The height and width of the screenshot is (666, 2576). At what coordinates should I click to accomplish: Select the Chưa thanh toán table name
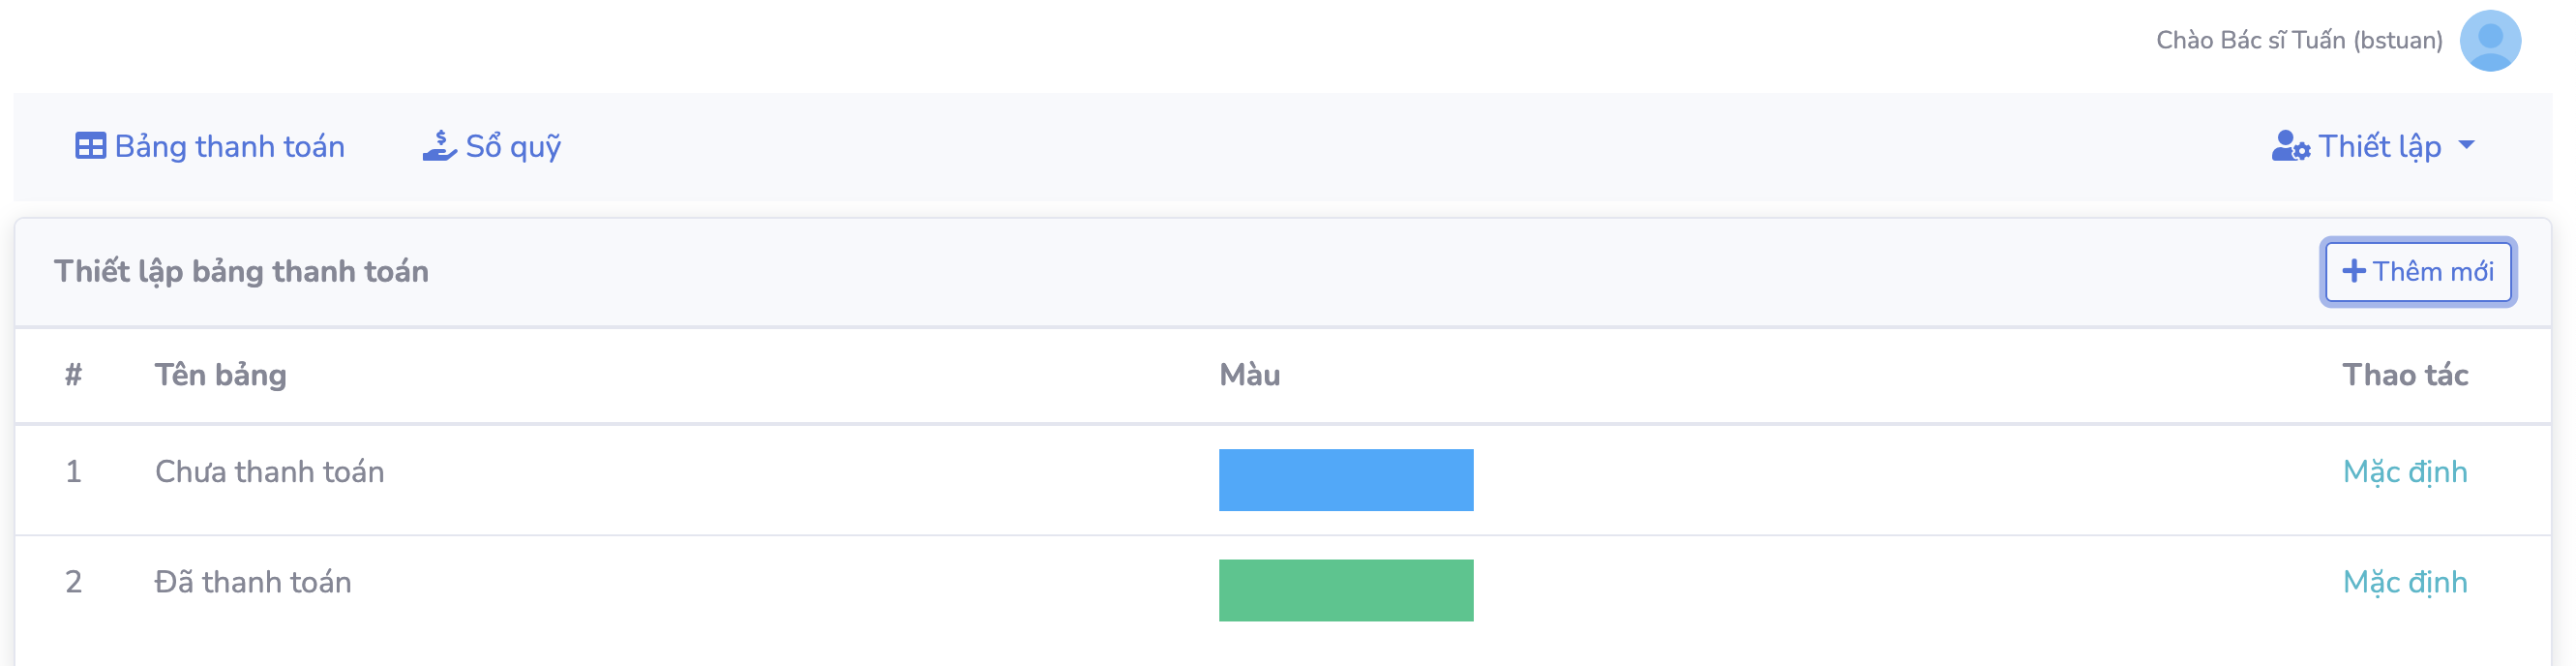click(269, 472)
